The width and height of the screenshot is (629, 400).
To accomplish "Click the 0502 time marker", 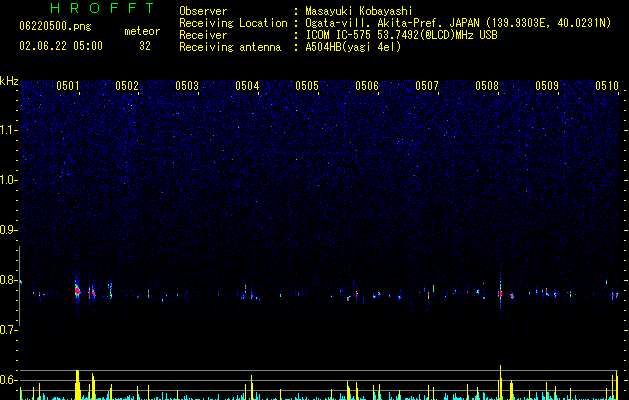I will [x=127, y=86].
